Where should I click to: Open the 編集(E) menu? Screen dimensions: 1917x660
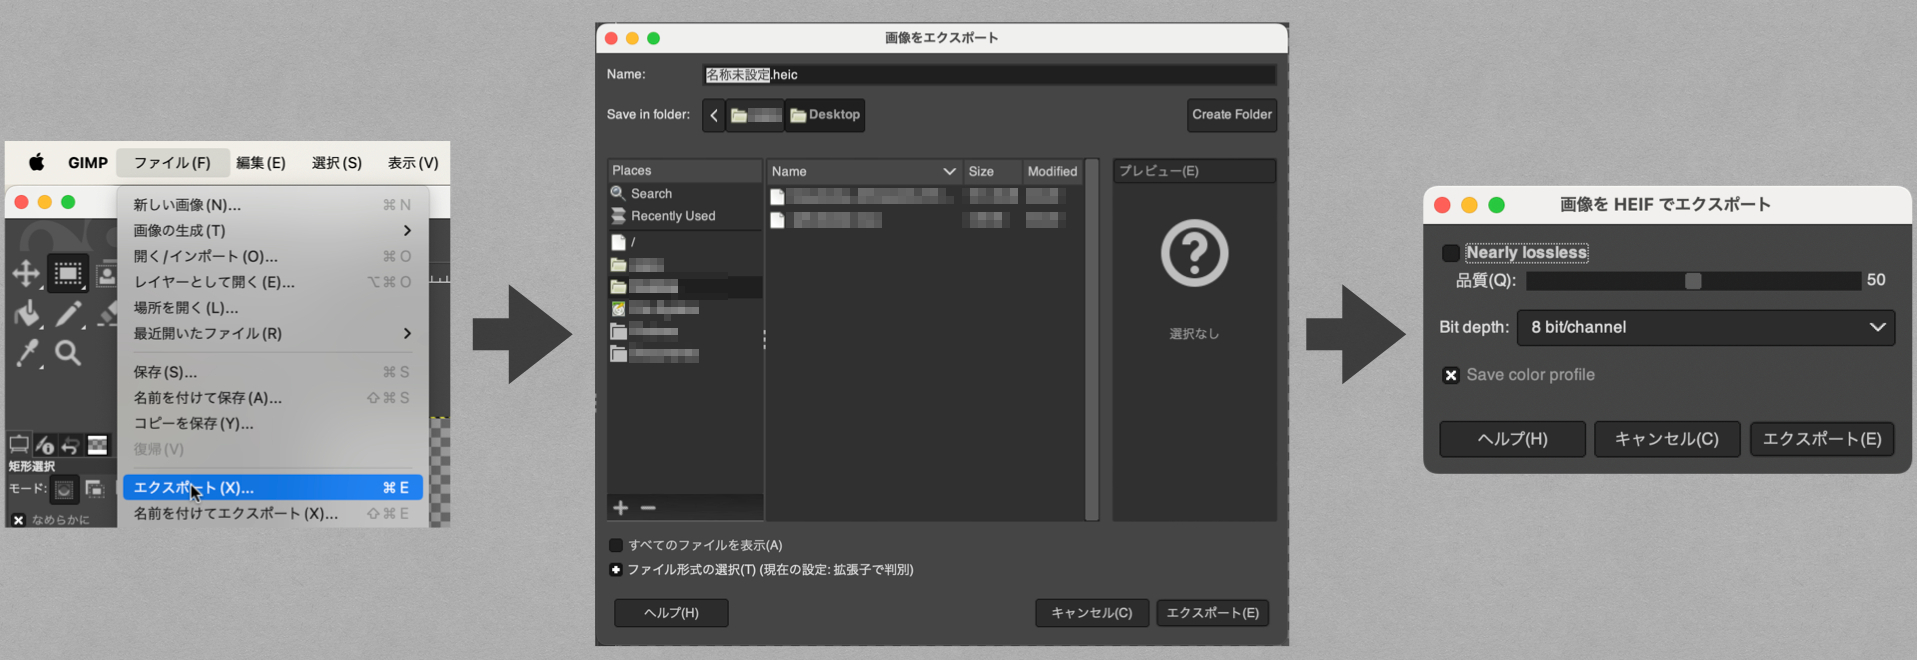[260, 162]
